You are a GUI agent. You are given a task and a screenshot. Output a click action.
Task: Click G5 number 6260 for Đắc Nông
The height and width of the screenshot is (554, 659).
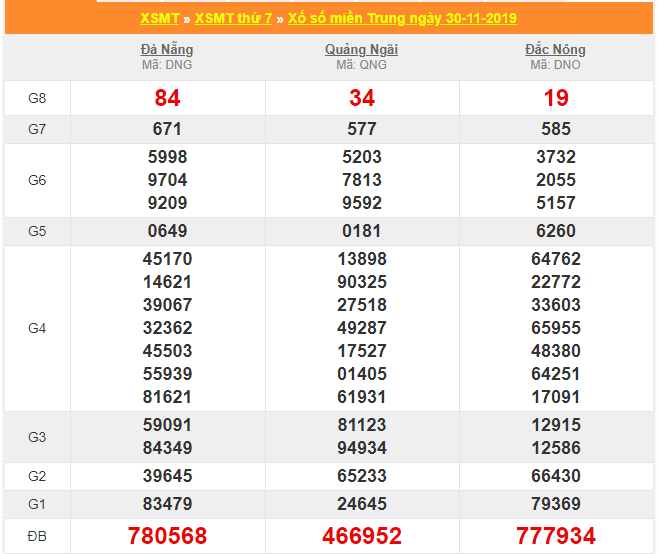click(555, 231)
